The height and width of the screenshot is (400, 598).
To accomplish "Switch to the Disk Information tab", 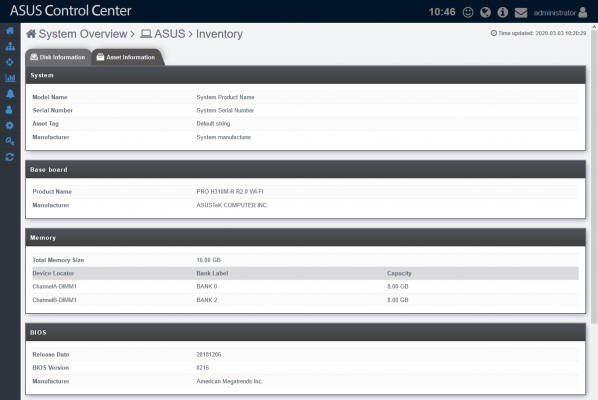I will click(x=58, y=57).
